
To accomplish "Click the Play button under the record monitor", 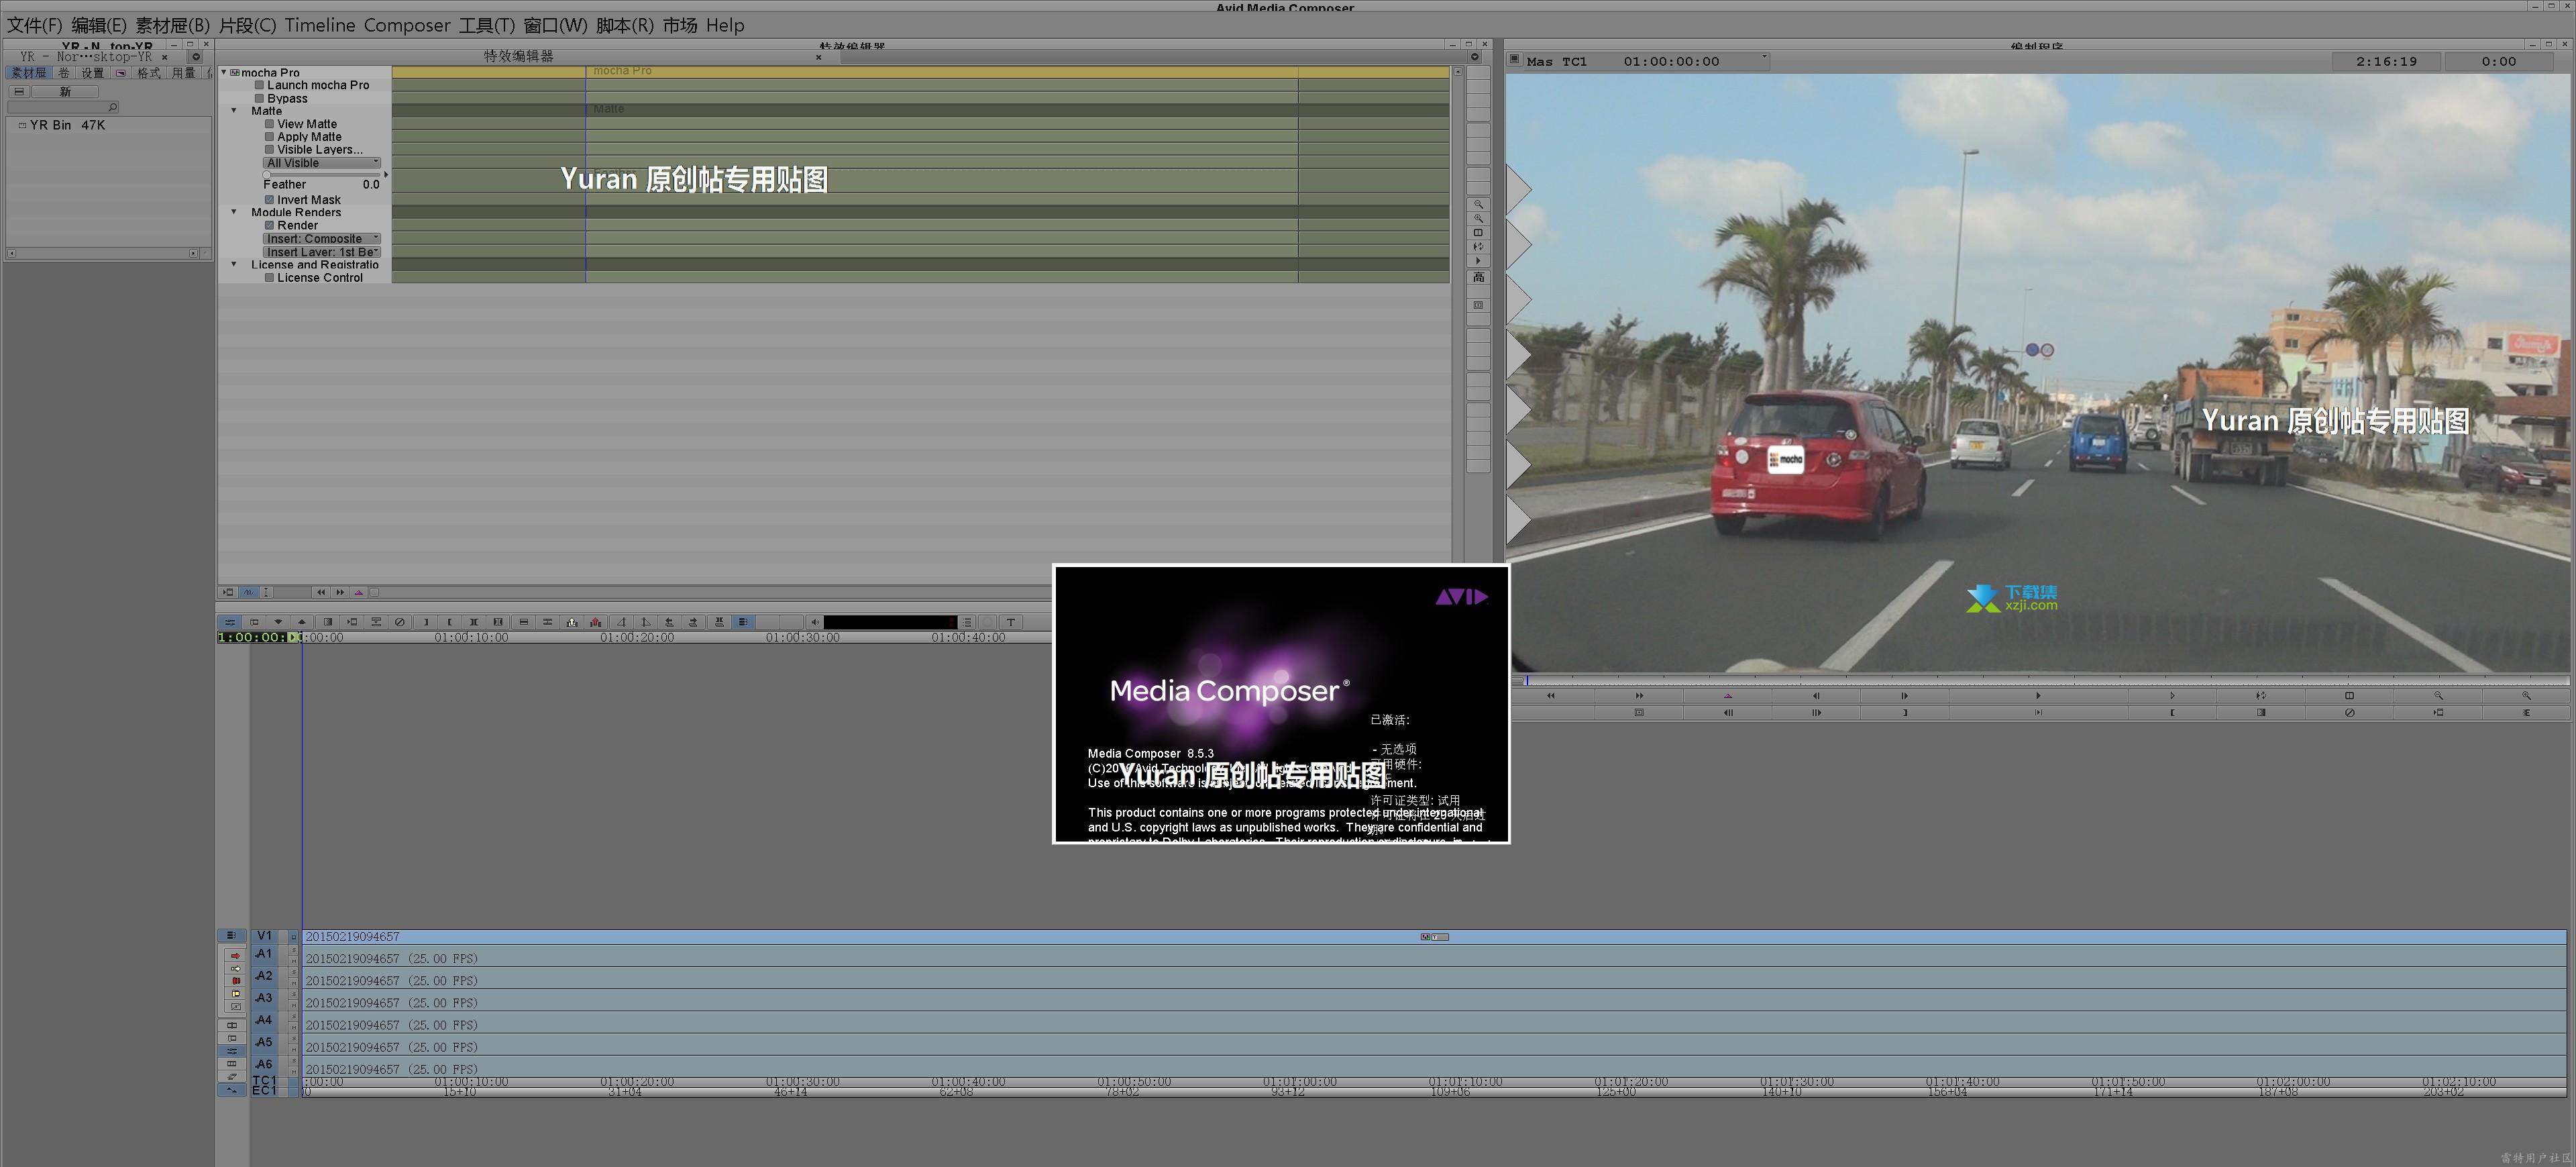I will point(2038,695).
